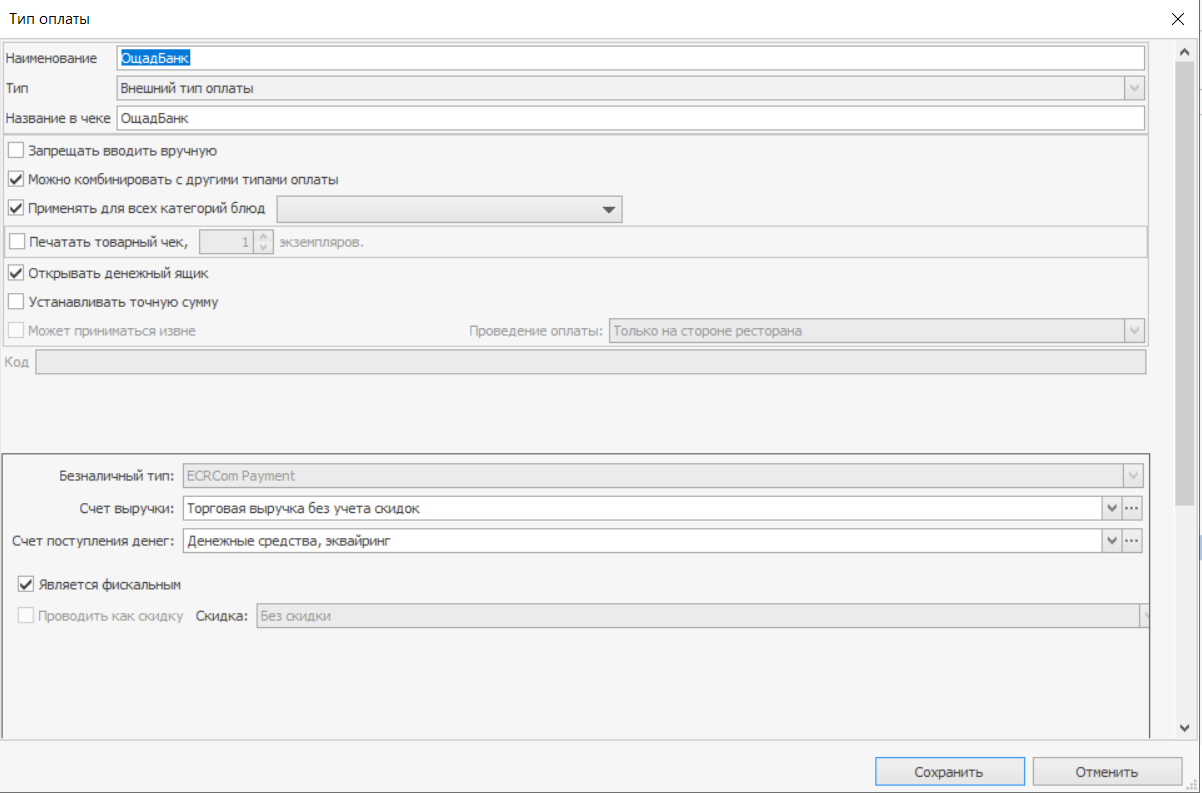Open the Тип dropdown
Image resolution: width=1202 pixels, height=793 pixels.
[1134, 88]
